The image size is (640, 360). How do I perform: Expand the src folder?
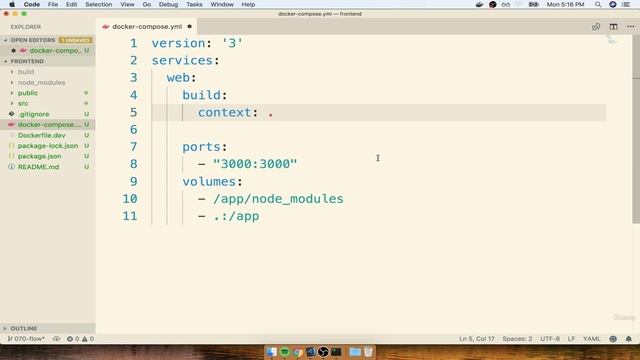(23, 104)
